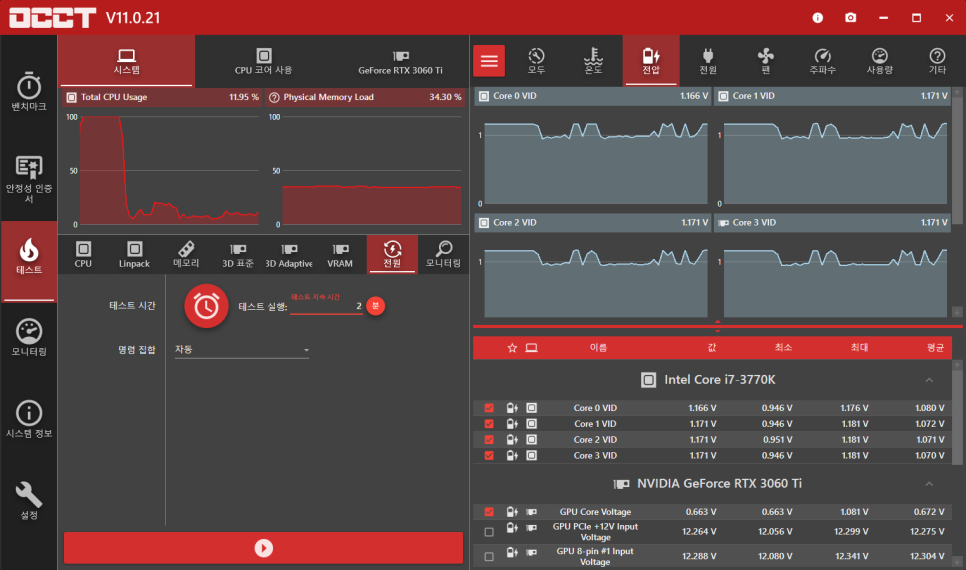This screenshot has width=966, height=570.
Task: Click the red alarm clock test-time icon
Action: tap(206, 306)
